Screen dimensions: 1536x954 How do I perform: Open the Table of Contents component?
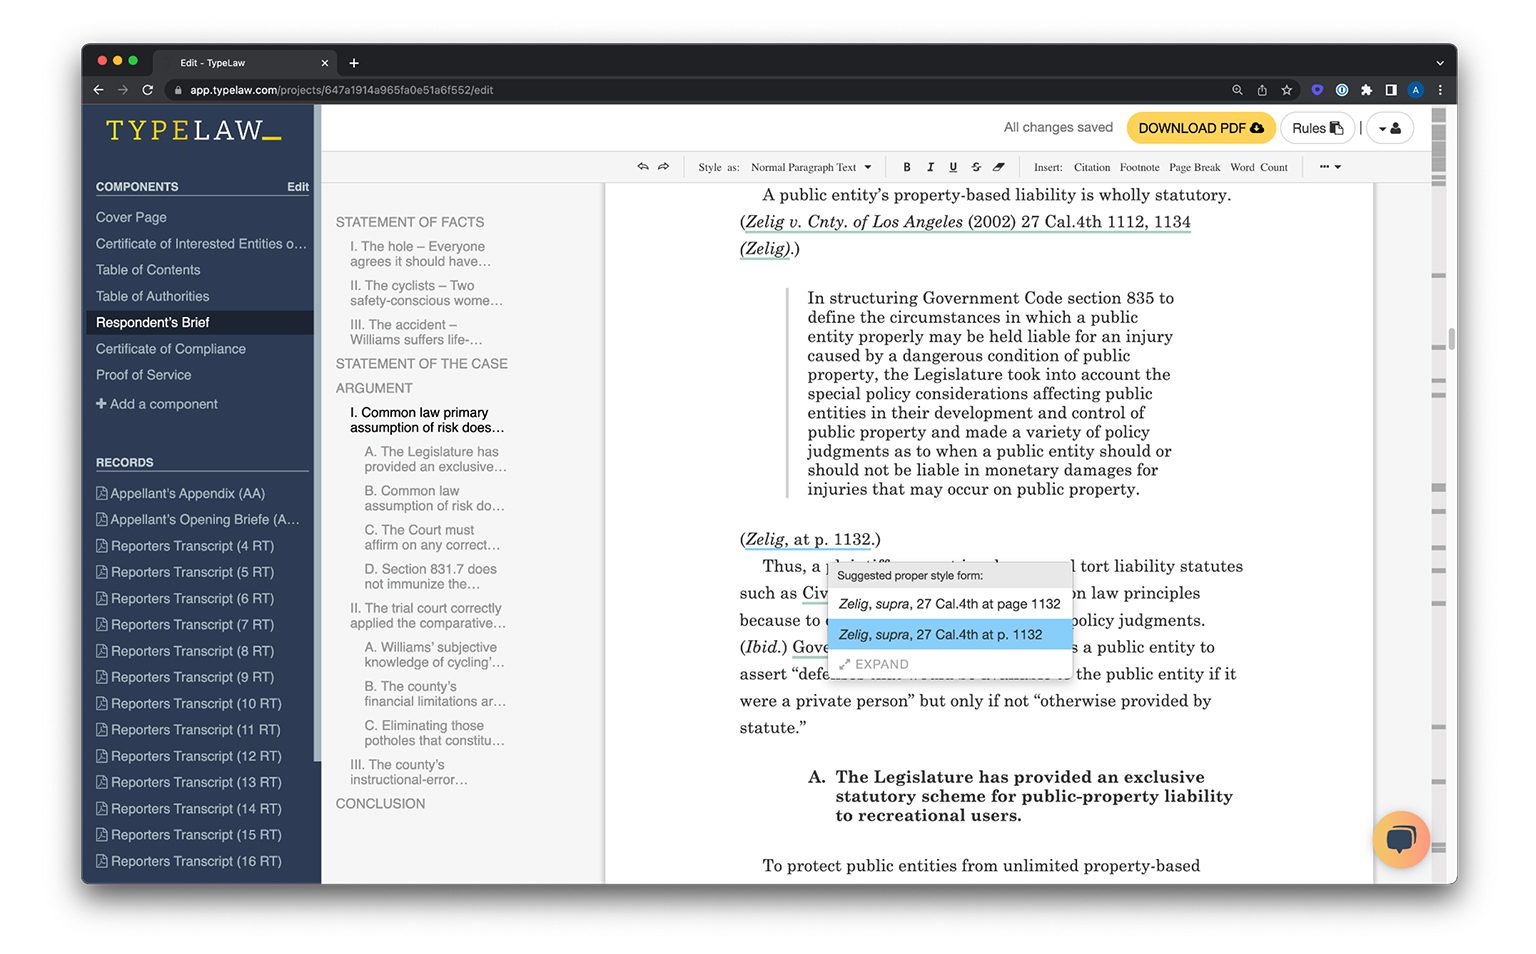point(148,270)
